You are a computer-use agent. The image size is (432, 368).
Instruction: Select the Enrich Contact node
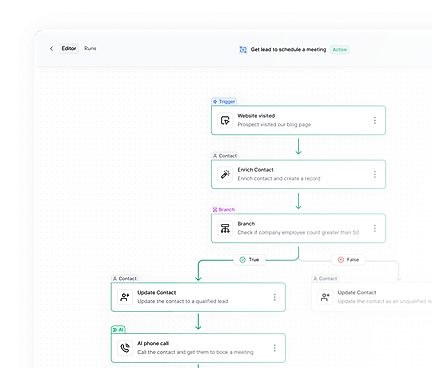coord(298,174)
